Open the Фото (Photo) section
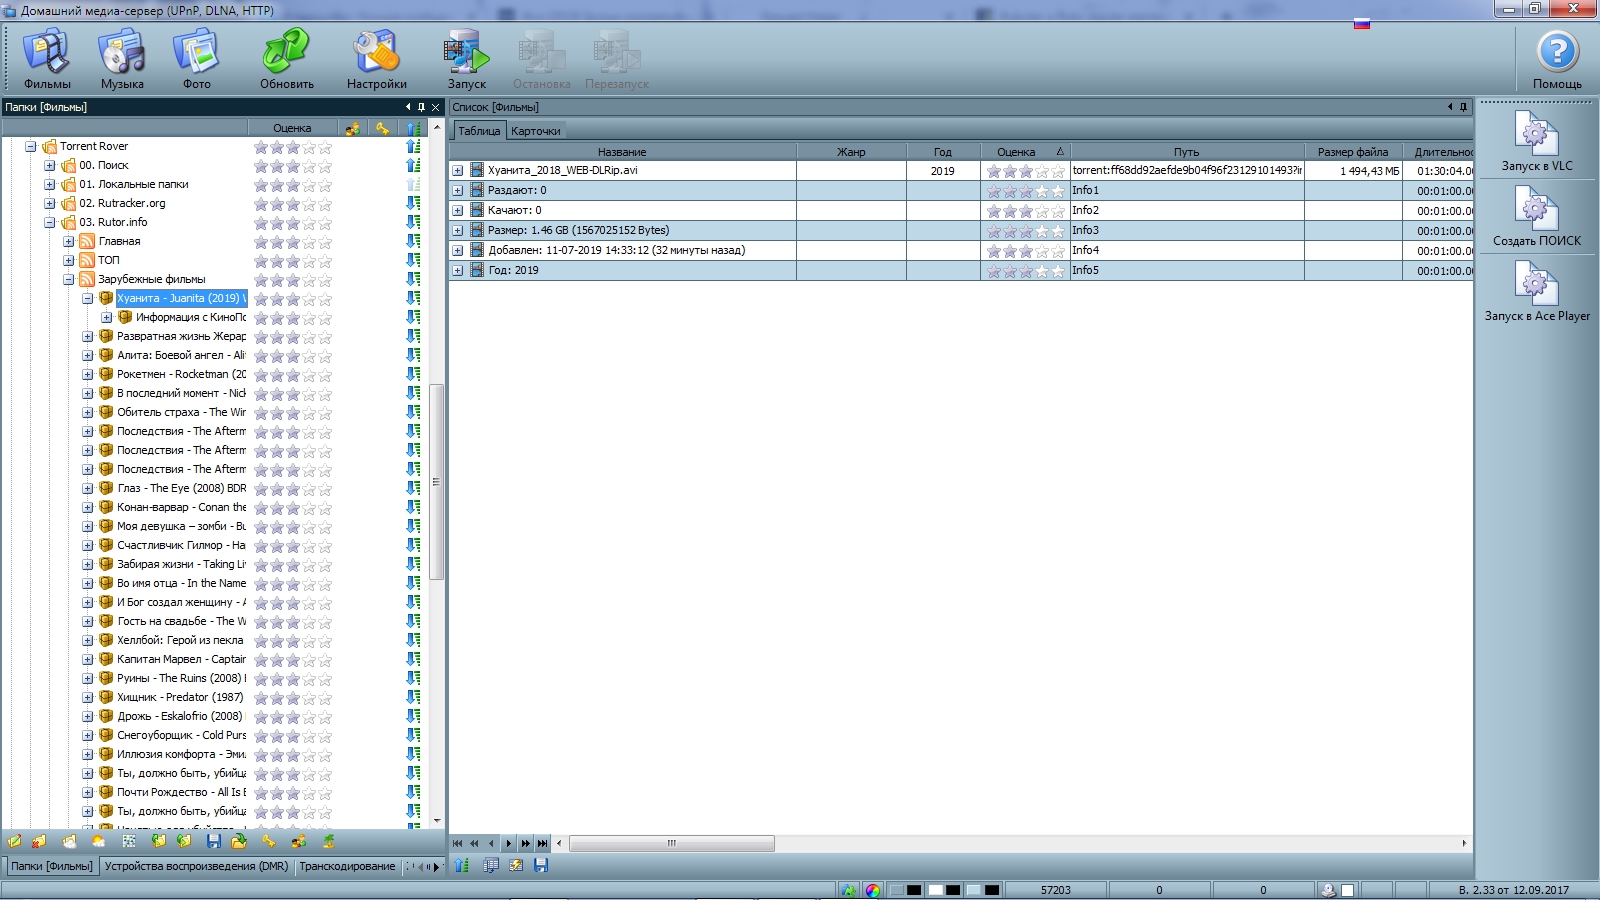This screenshot has height=900, width=1600. point(196,60)
